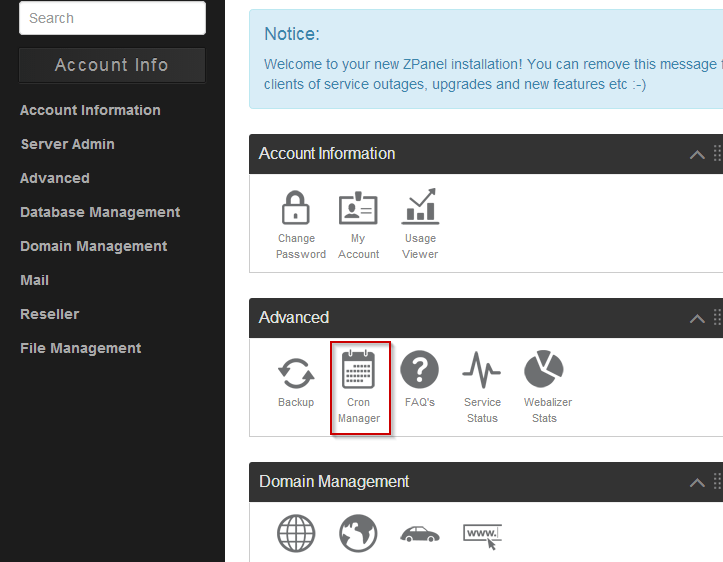The height and width of the screenshot is (562, 723).
Task: Launch the Cron Manager calendar icon
Action: click(x=358, y=372)
